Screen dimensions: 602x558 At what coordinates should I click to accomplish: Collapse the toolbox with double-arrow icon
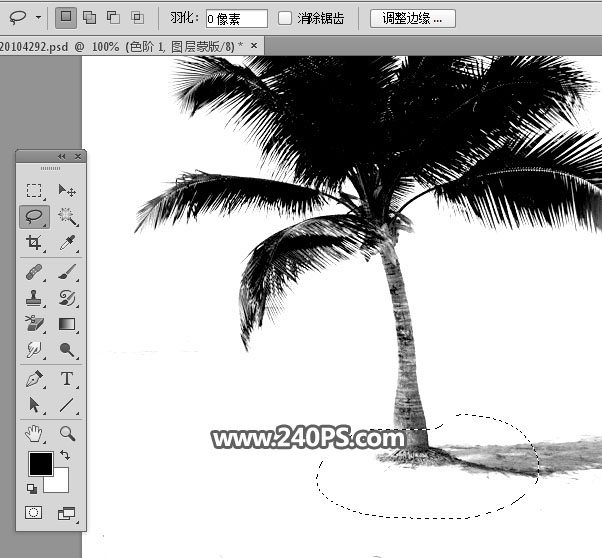tap(62, 156)
